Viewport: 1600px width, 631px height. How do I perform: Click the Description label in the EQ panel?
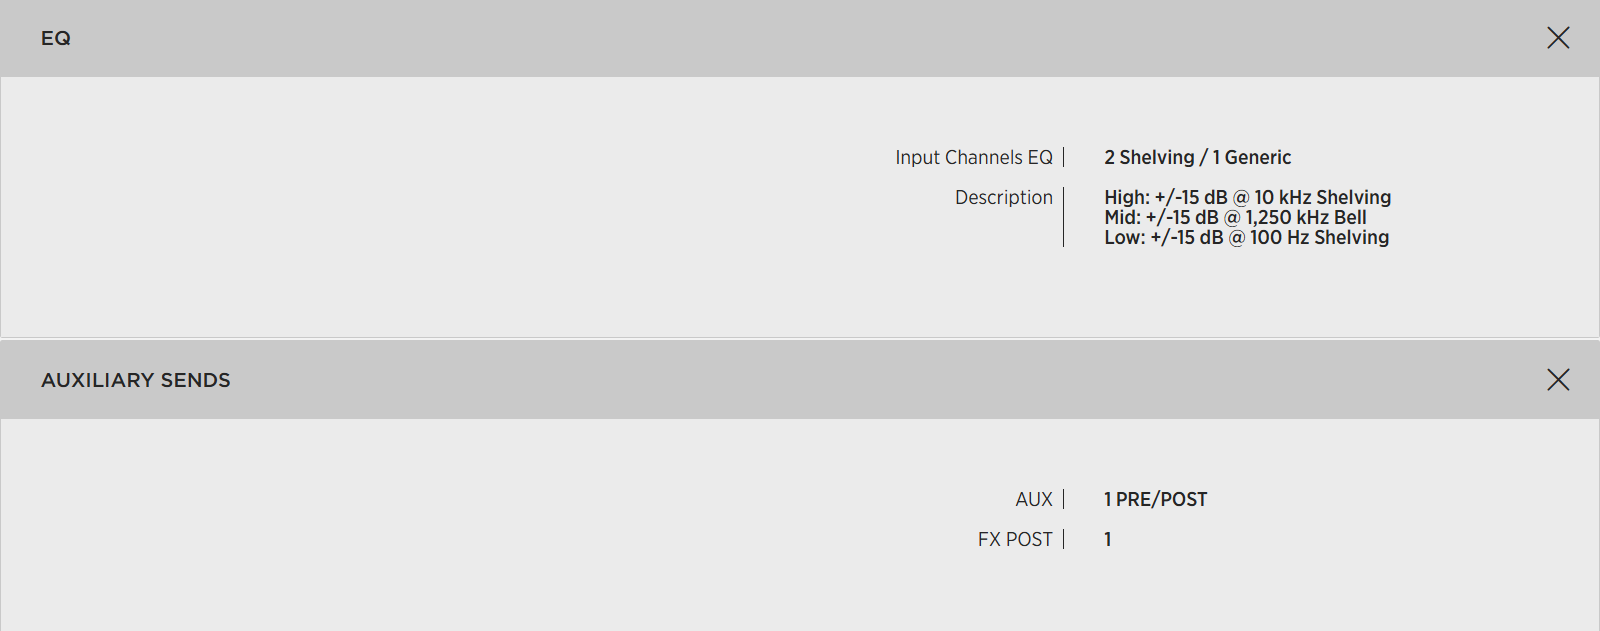click(x=1003, y=198)
